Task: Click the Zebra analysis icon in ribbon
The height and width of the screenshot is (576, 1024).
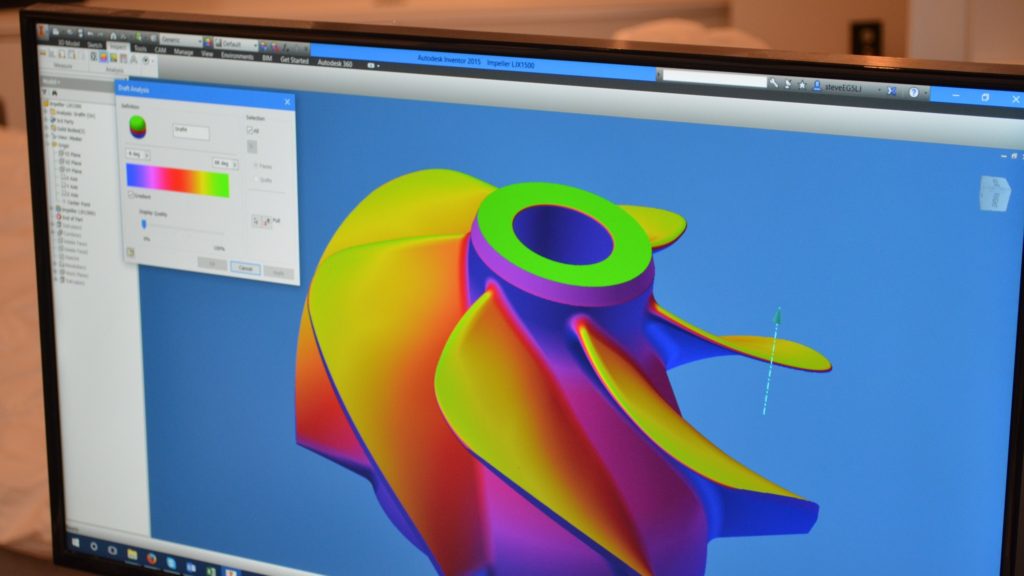Action: [x=93, y=57]
